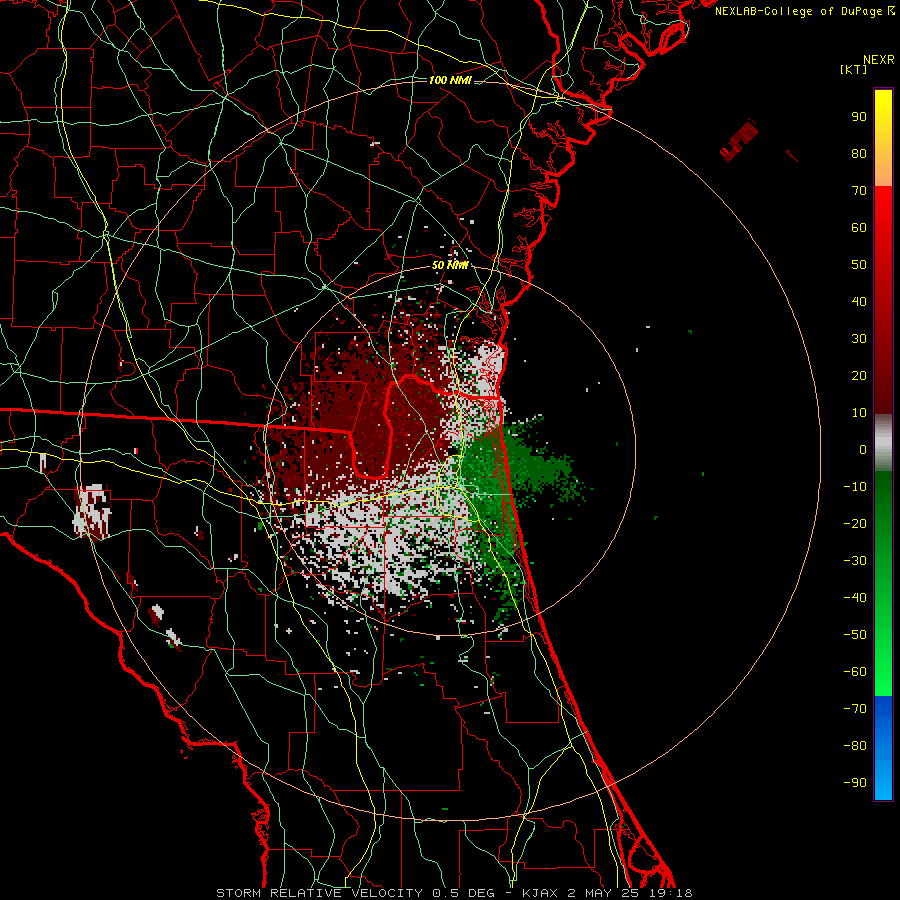Click the 90 value on the velocity scale

[859, 117]
